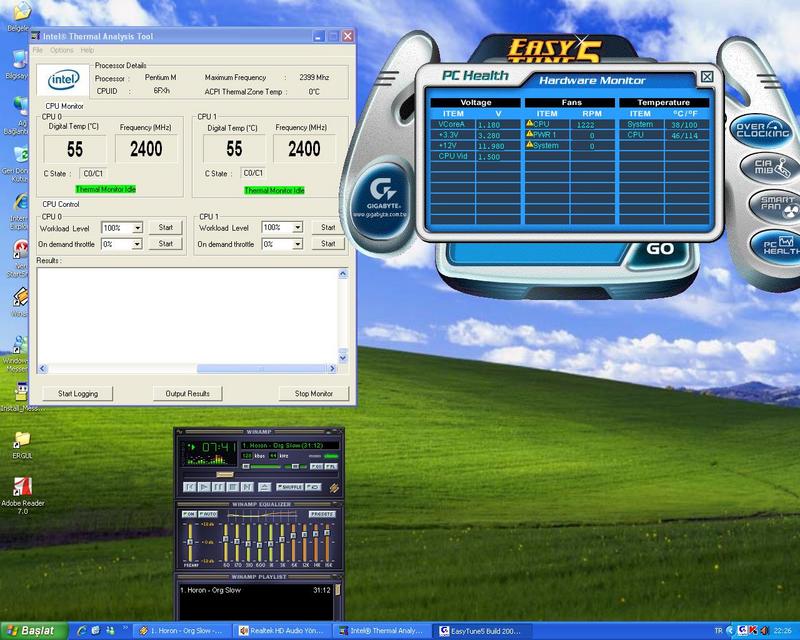Click the Output Results button
This screenshot has height=640, width=800.
pos(187,393)
